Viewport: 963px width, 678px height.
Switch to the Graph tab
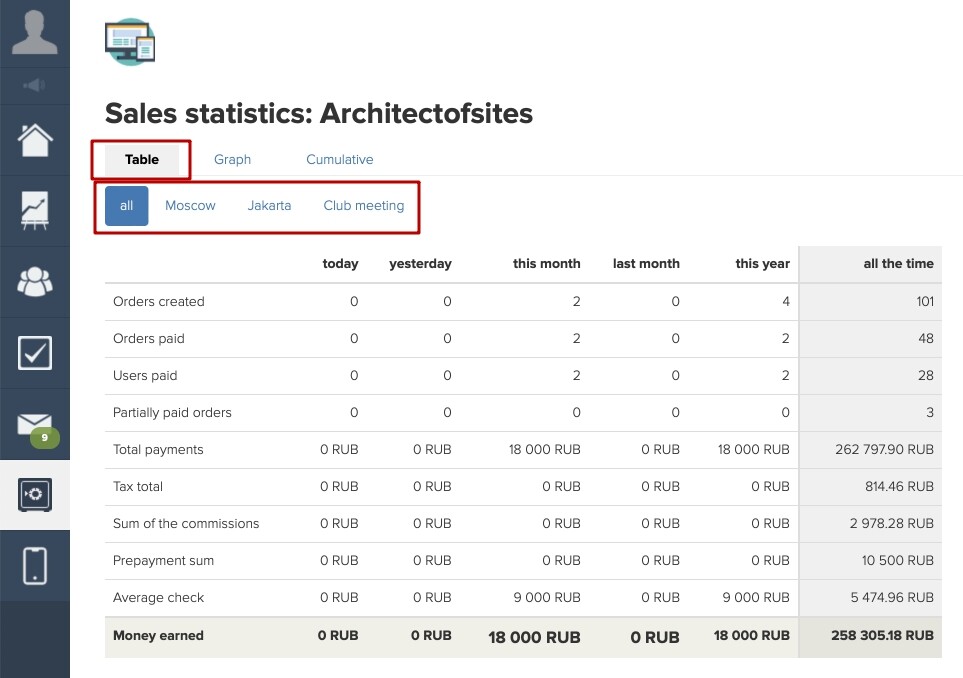click(x=232, y=160)
